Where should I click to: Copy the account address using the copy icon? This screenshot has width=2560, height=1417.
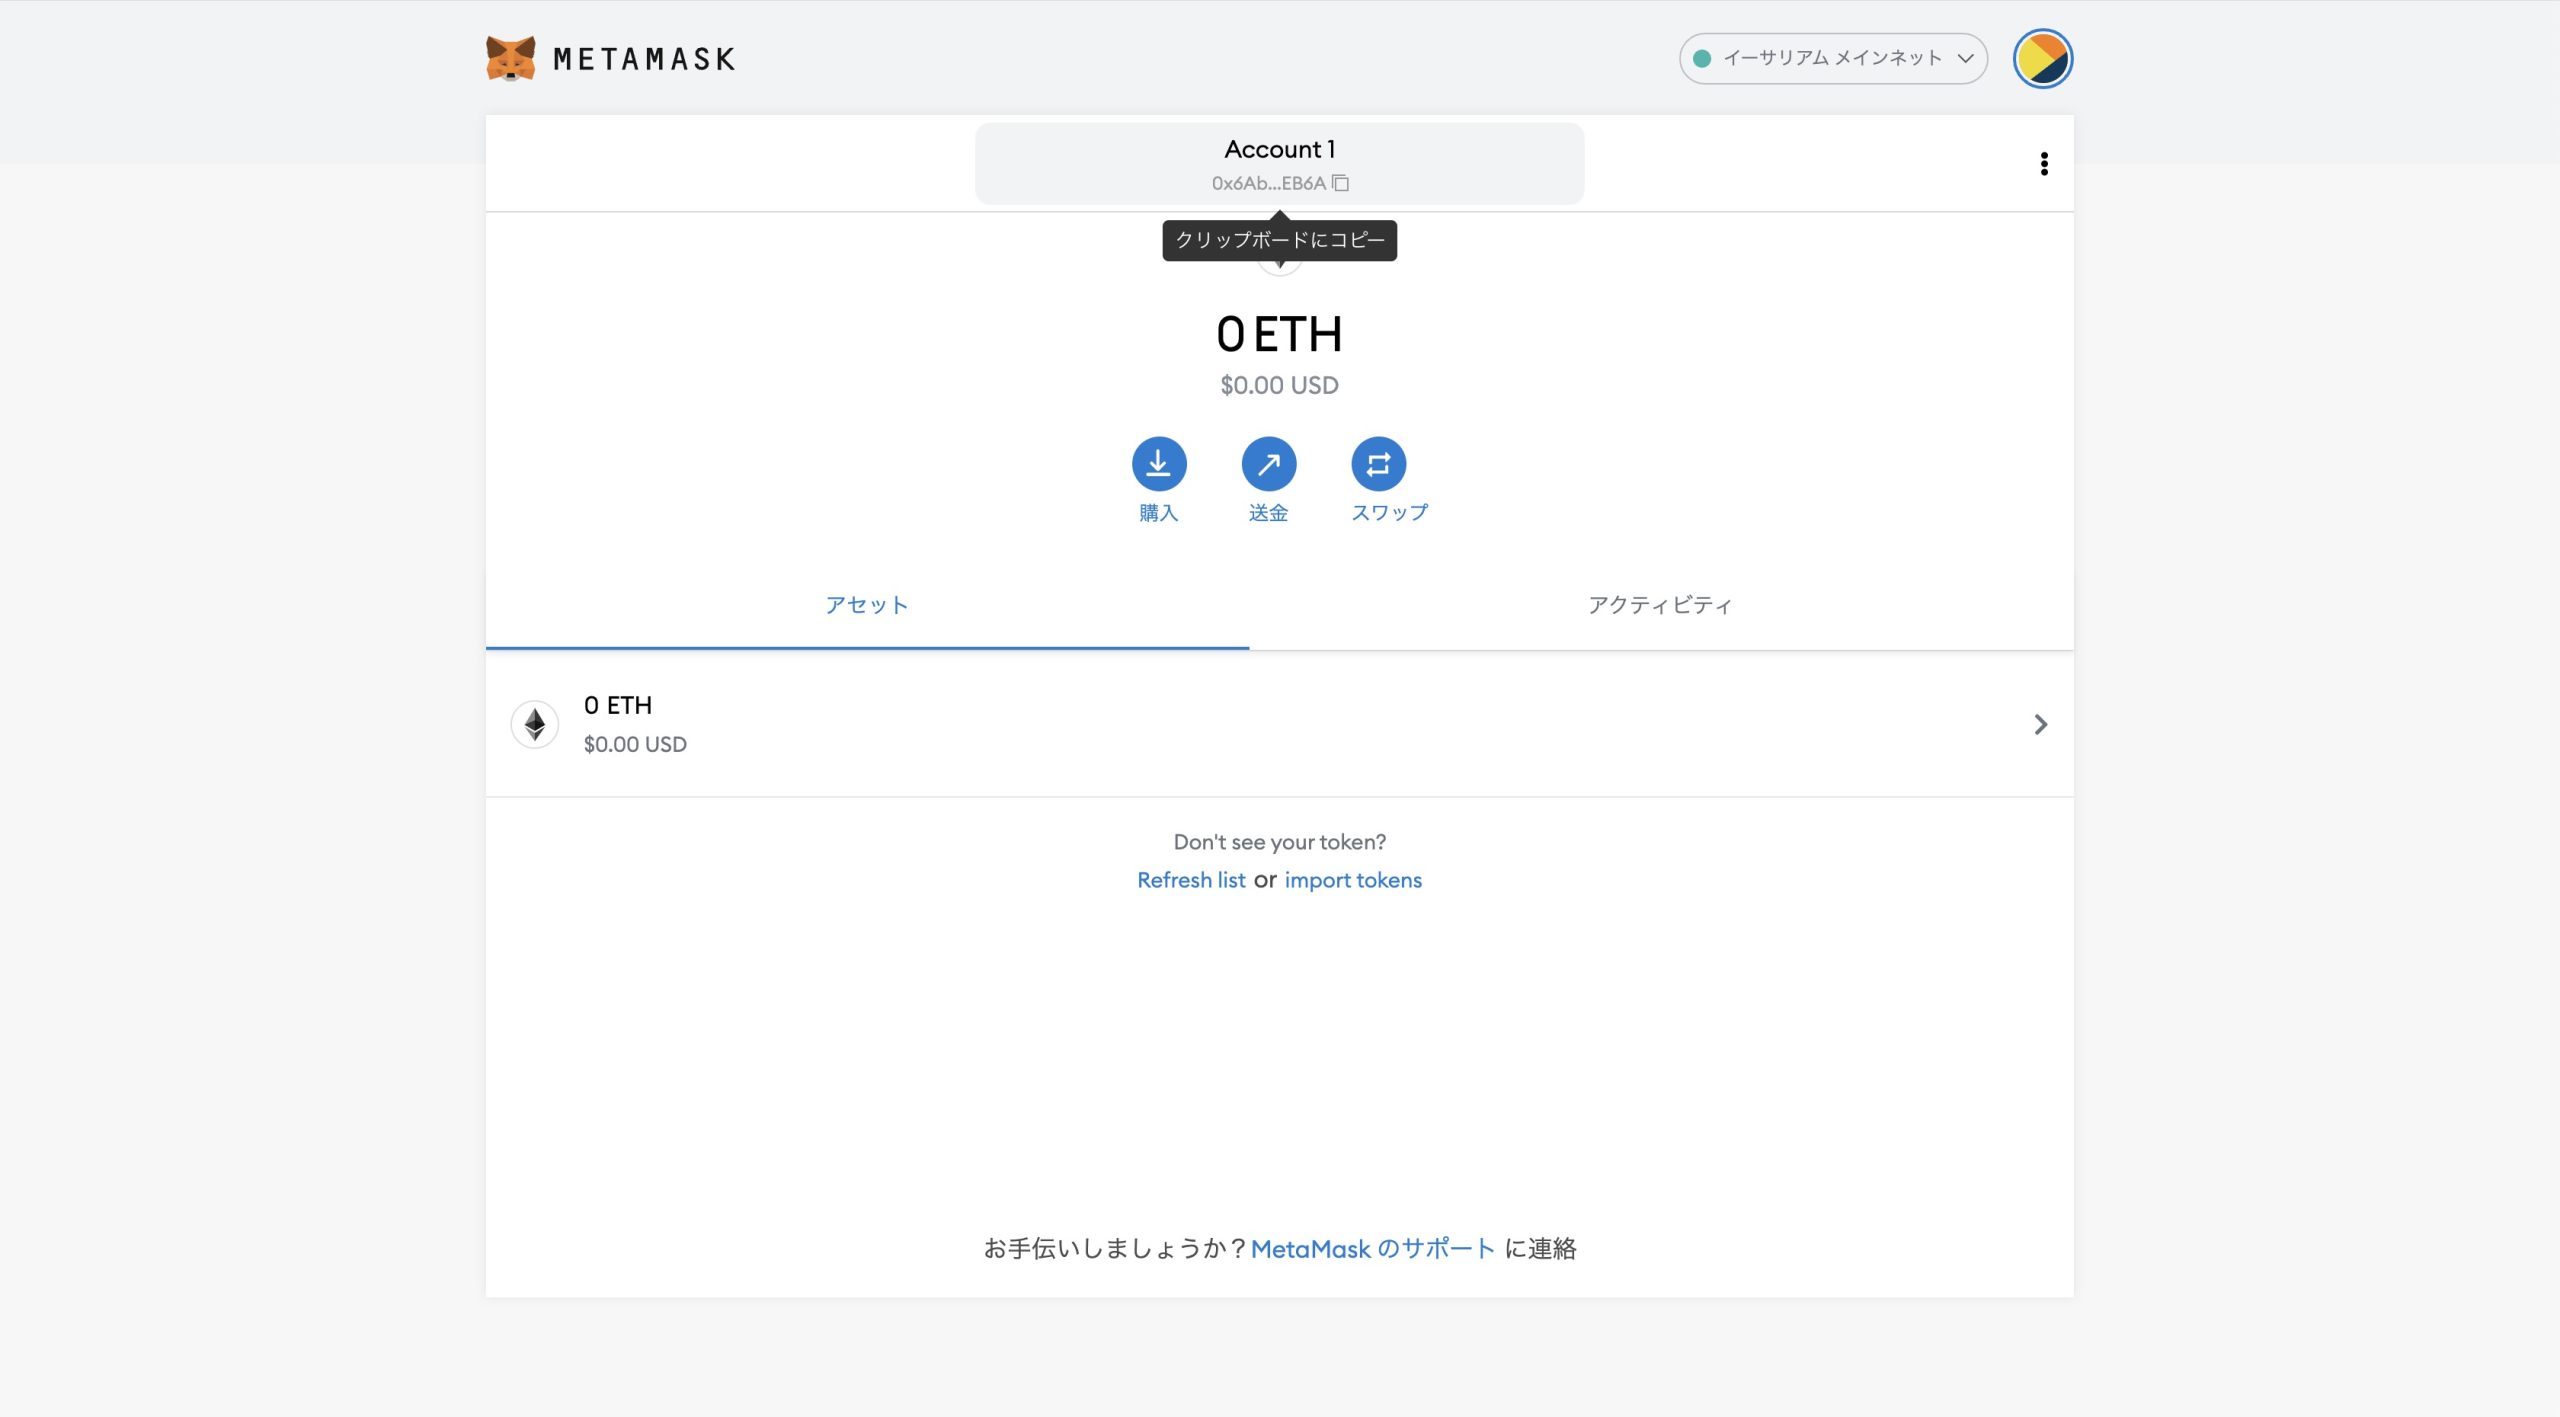tap(1340, 182)
